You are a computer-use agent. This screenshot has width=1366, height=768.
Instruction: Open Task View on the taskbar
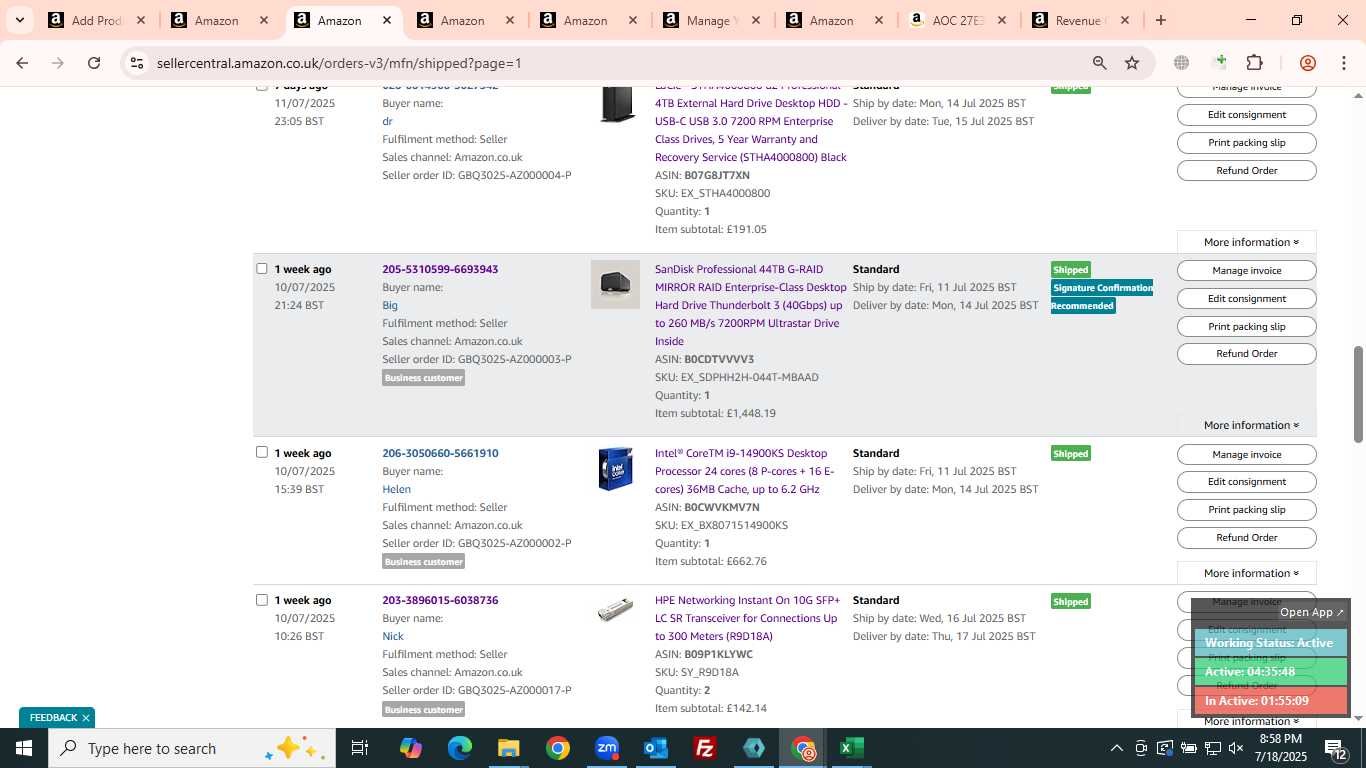tap(360, 748)
